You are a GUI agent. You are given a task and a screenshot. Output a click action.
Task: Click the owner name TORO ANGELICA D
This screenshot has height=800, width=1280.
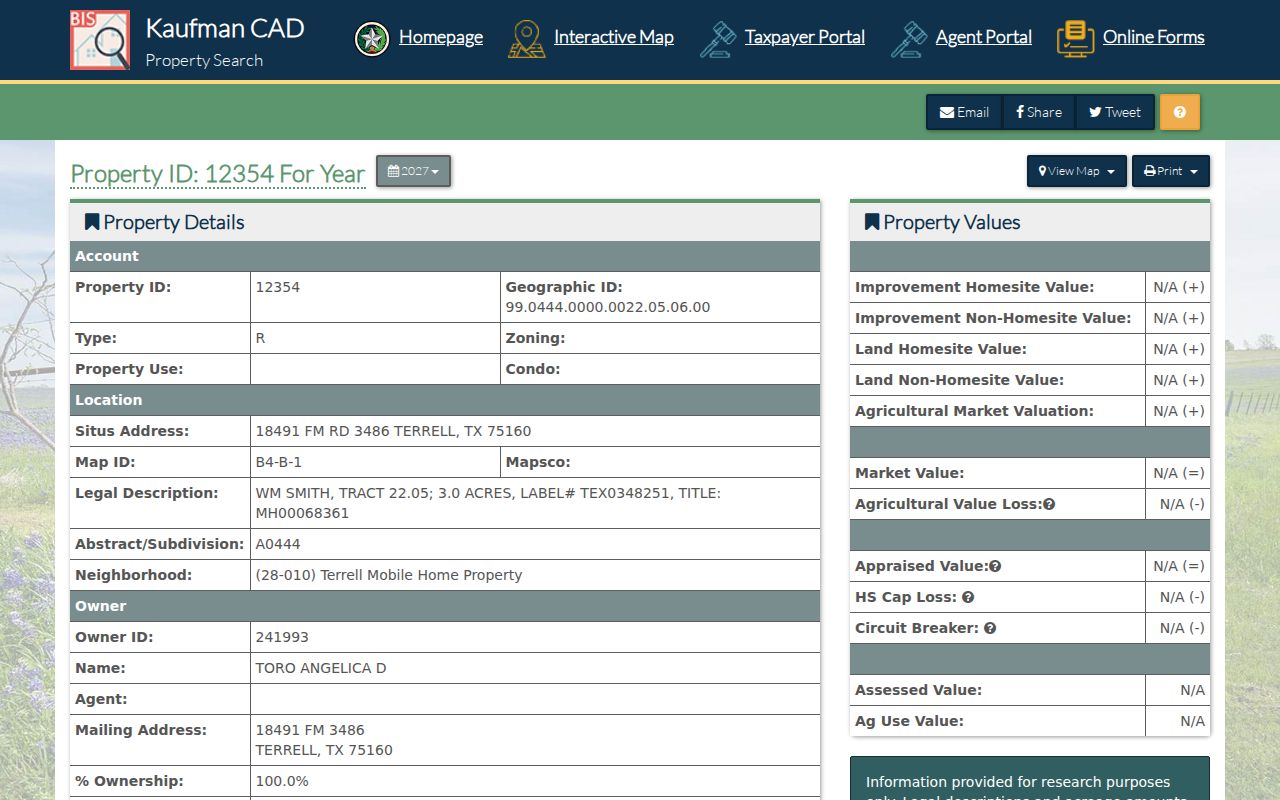[321, 668]
